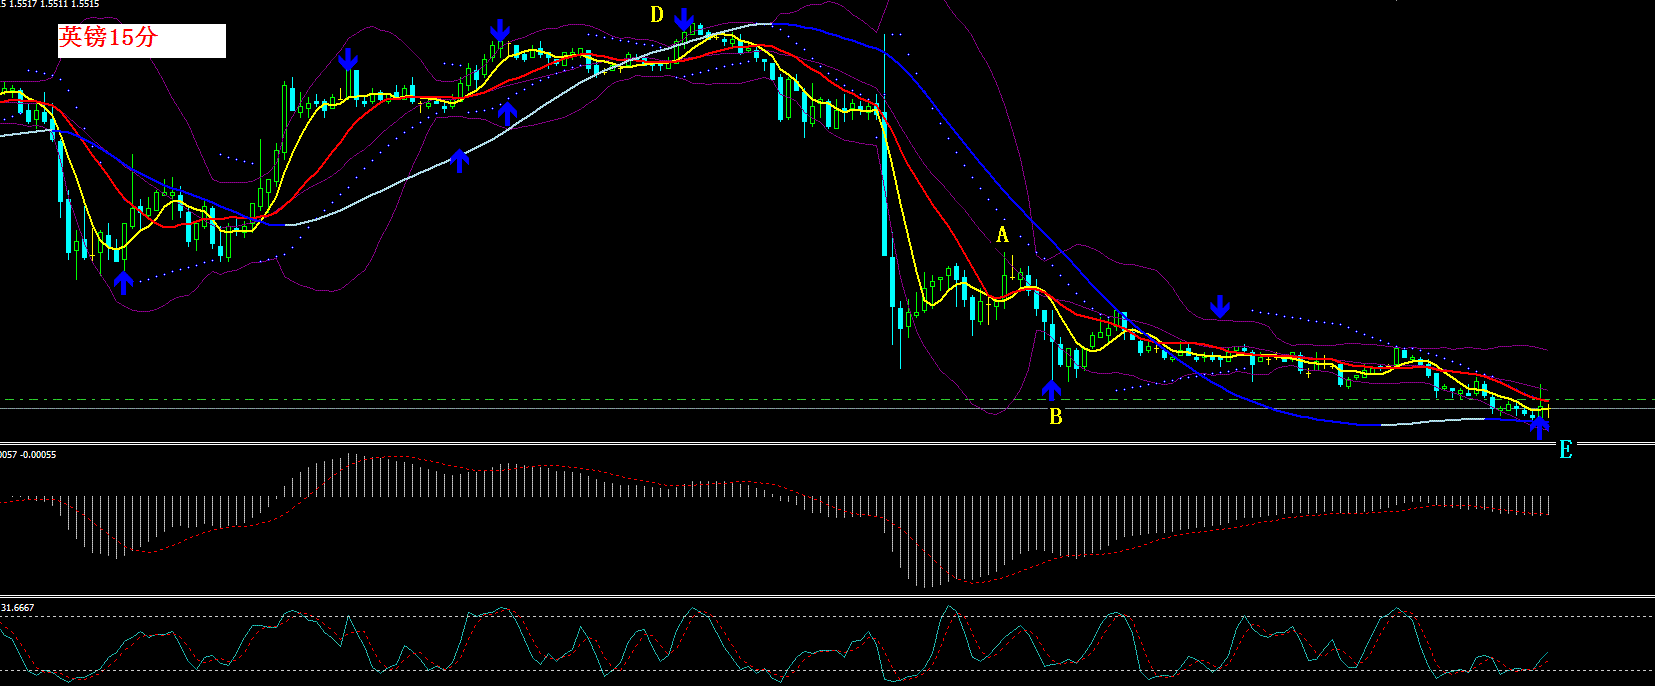The image size is (1655, 686).
Task: Select the blue down arrow beside D
Action: (684, 19)
